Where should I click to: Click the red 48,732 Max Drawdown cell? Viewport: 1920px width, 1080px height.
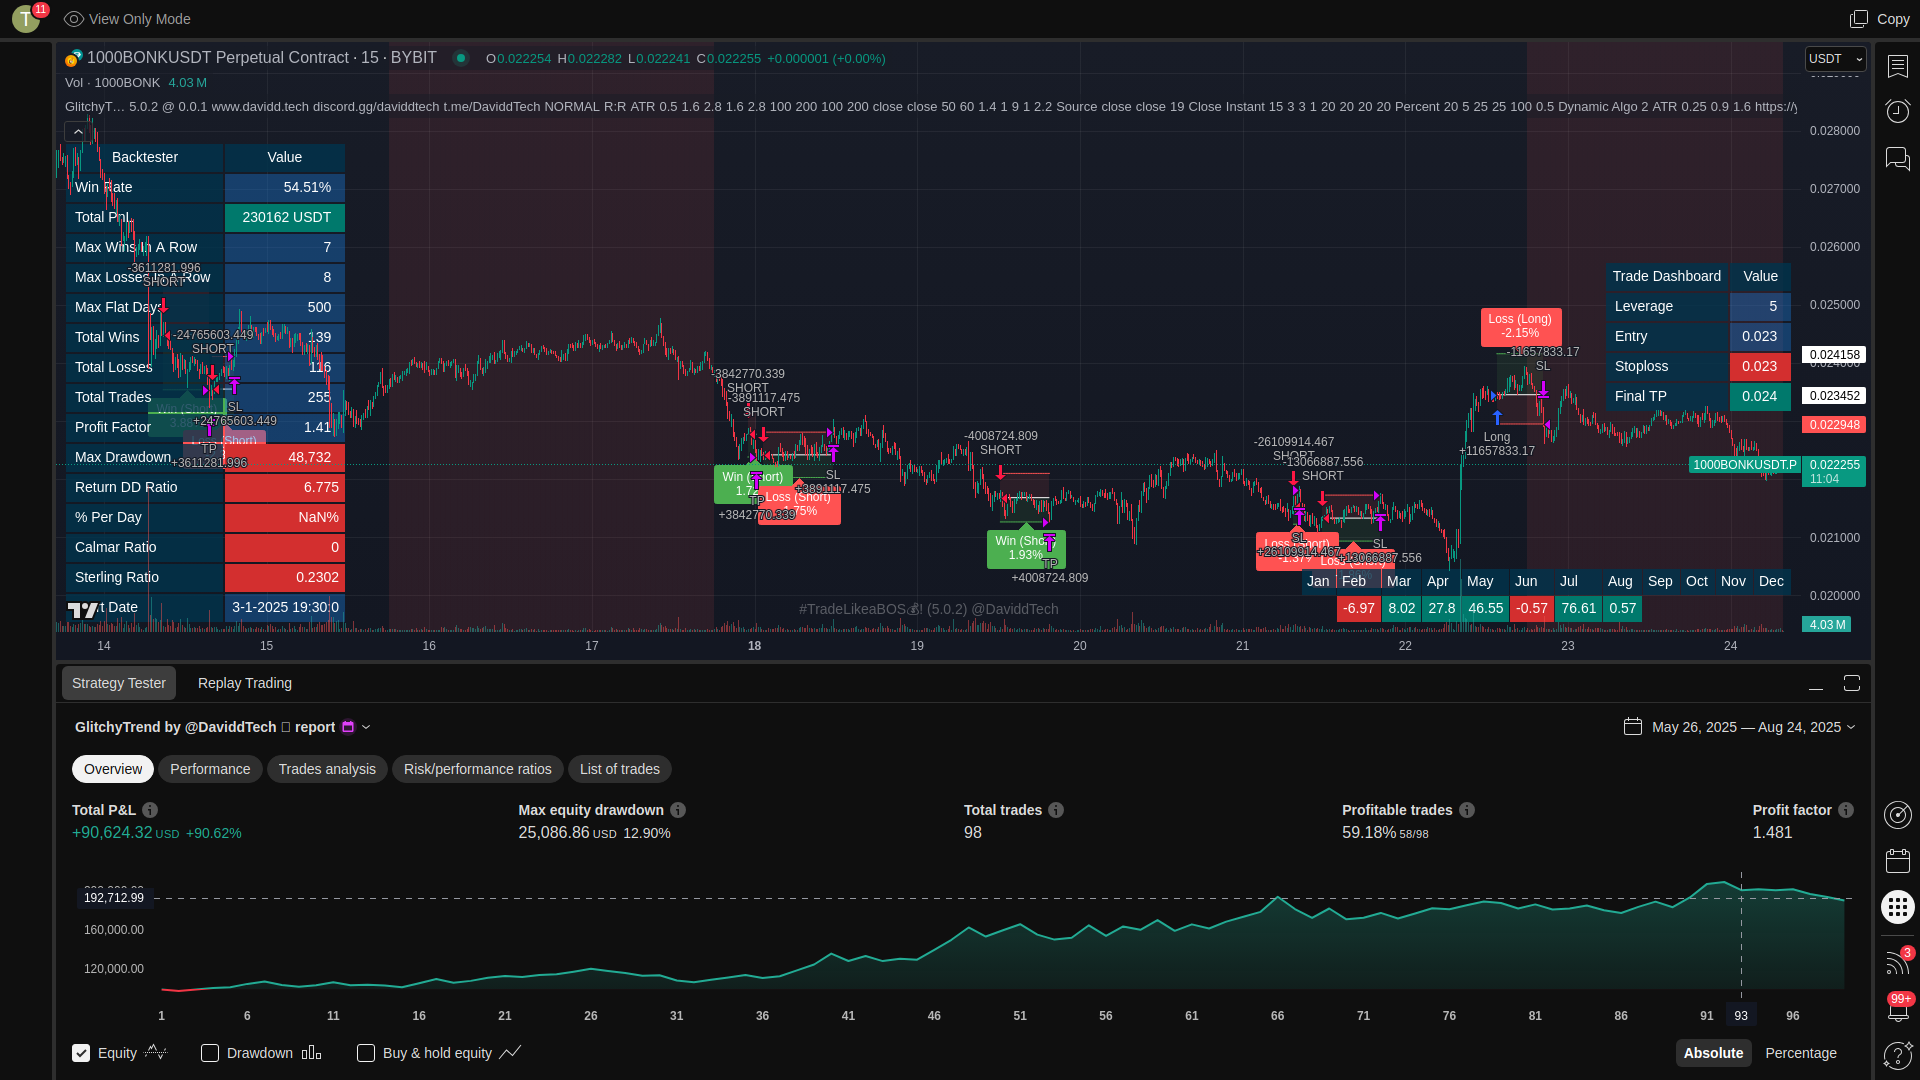coord(285,457)
